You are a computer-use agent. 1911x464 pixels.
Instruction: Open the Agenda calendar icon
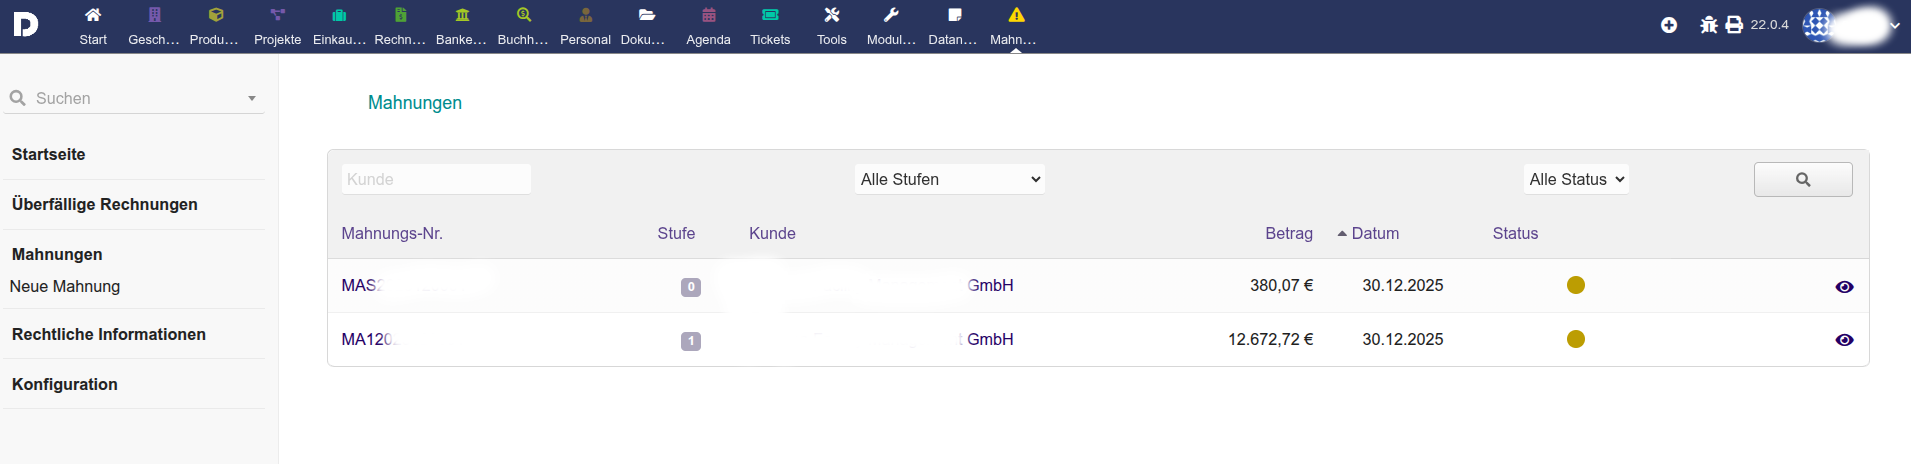[x=708, y=16]
